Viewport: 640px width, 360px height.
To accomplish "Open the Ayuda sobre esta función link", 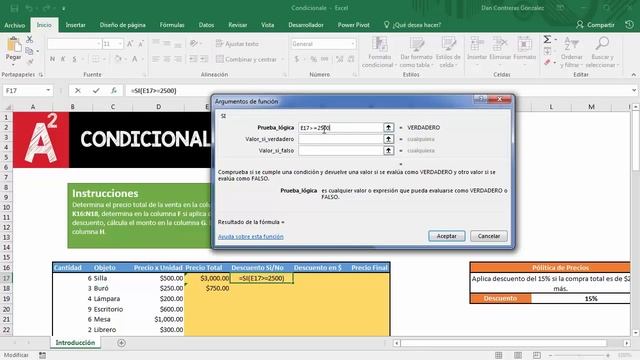I will [x=251, y=237].
